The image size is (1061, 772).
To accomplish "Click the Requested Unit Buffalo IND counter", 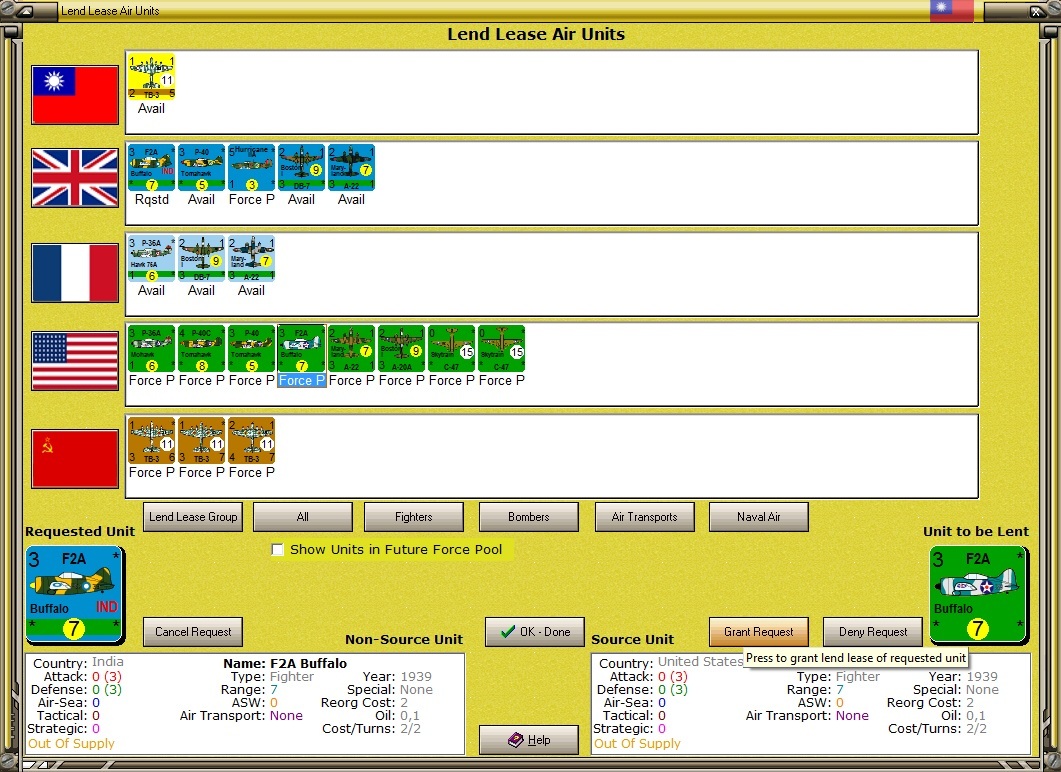I will pyautogui.click(x=74, y=594).
